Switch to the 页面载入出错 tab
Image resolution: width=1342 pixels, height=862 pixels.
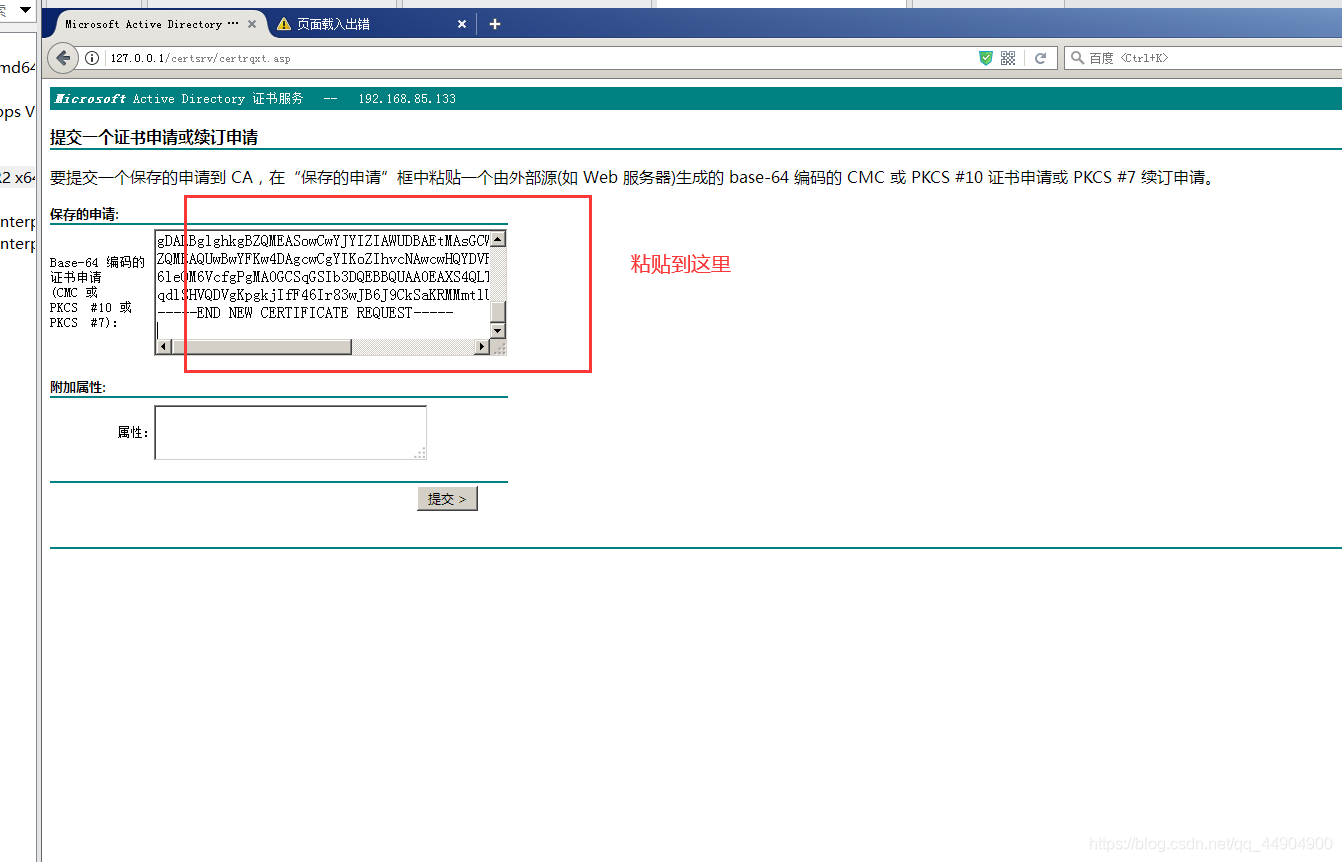click(371, 24)
